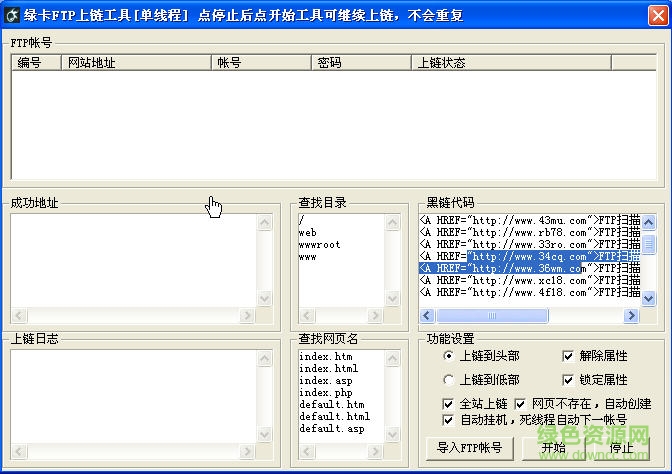Screen dimensions: 672x474
Task: Click down arrow in 查找网页名 list scrollbar
Action: 392,435
